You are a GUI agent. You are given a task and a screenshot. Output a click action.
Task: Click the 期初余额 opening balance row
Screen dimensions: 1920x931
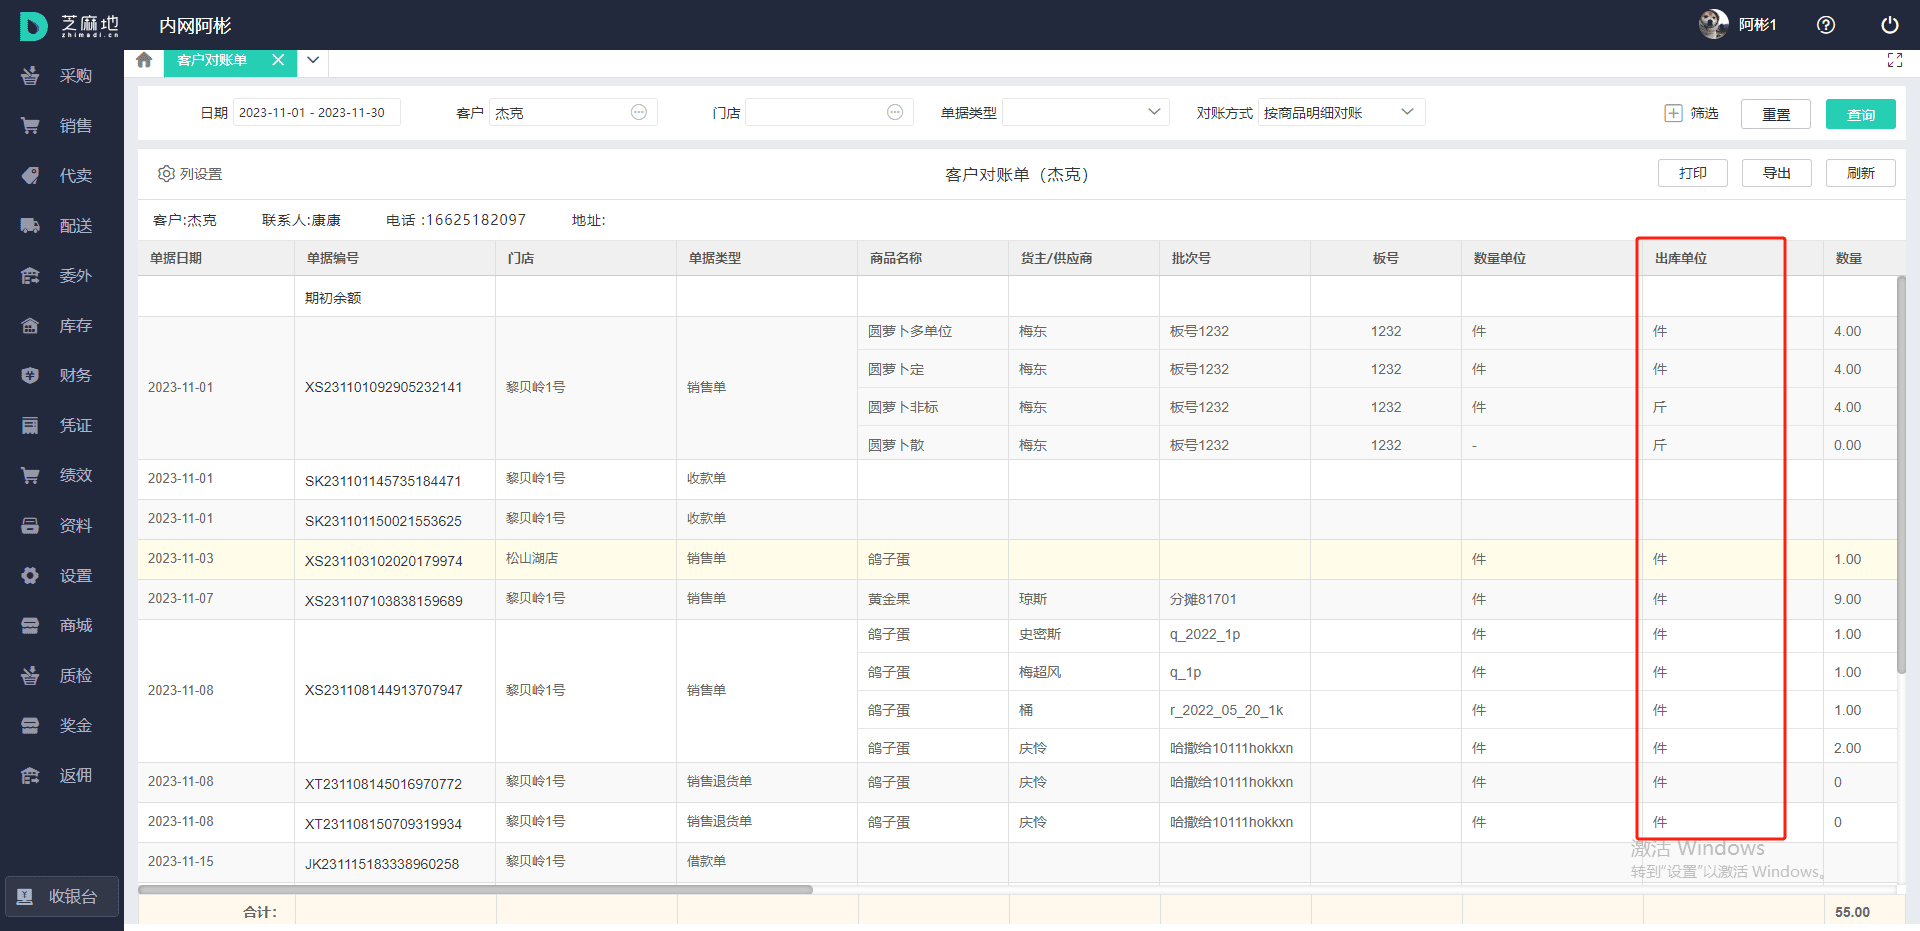(x=1017, y=297)
